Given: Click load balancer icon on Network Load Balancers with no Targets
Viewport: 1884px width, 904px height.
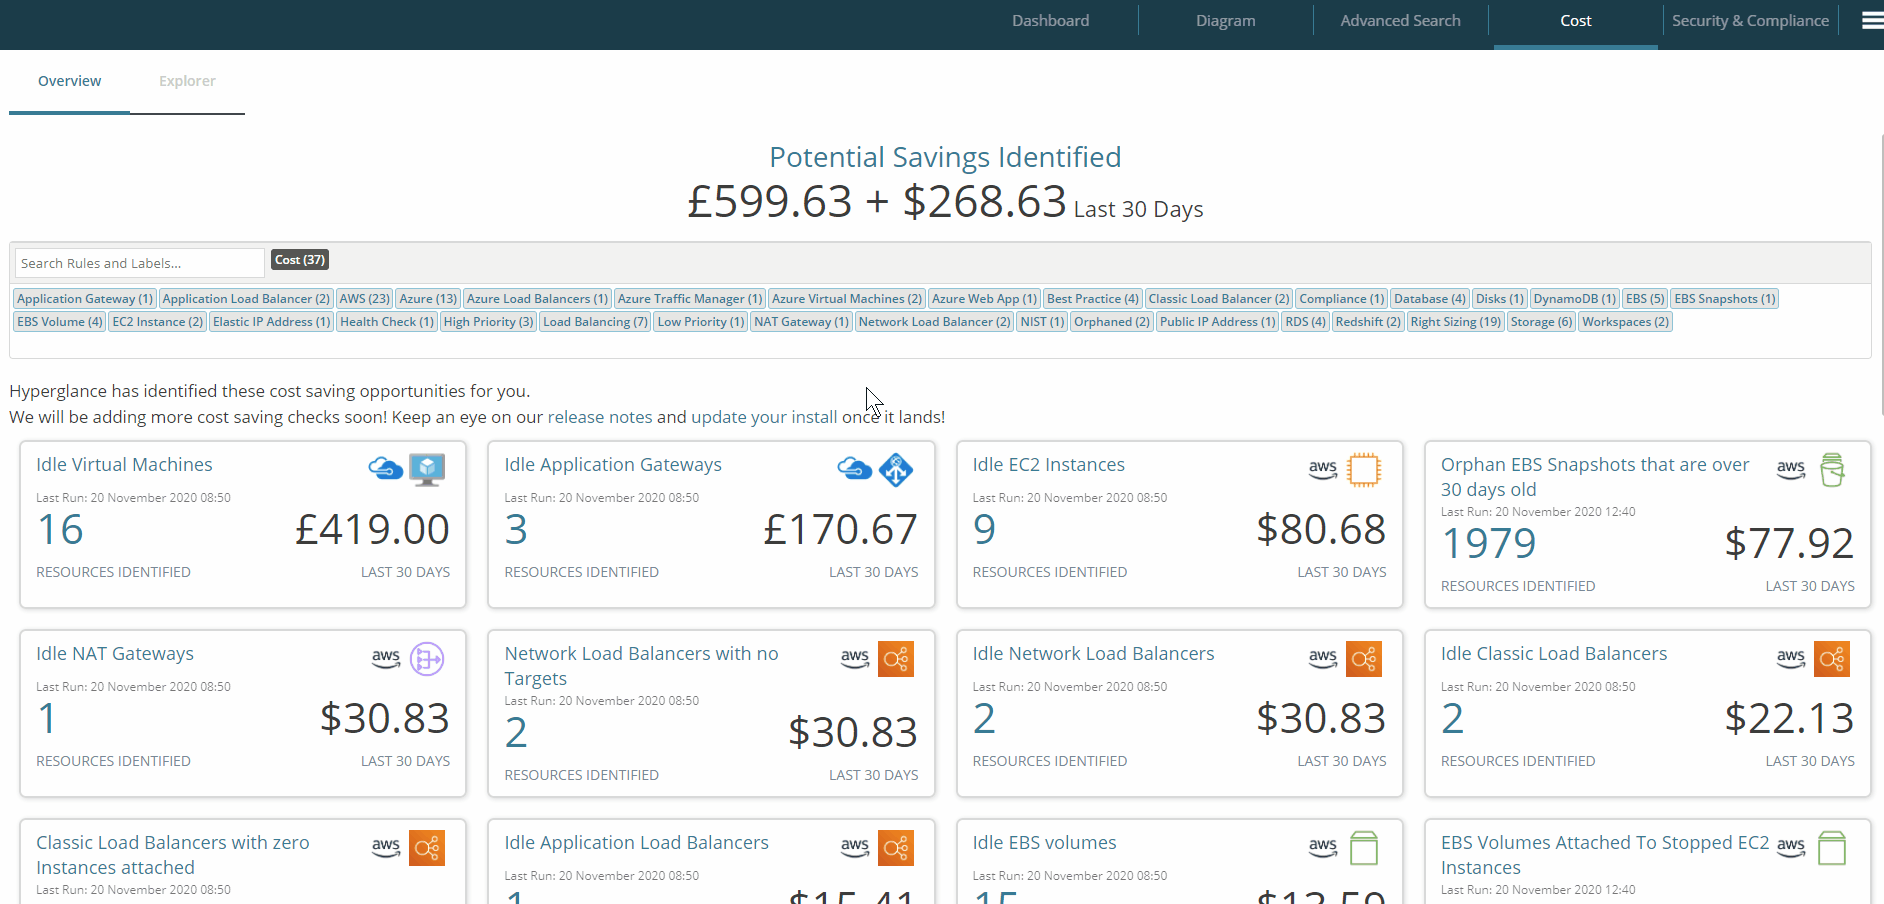Looking at the screenshot, I should (896, 659).
